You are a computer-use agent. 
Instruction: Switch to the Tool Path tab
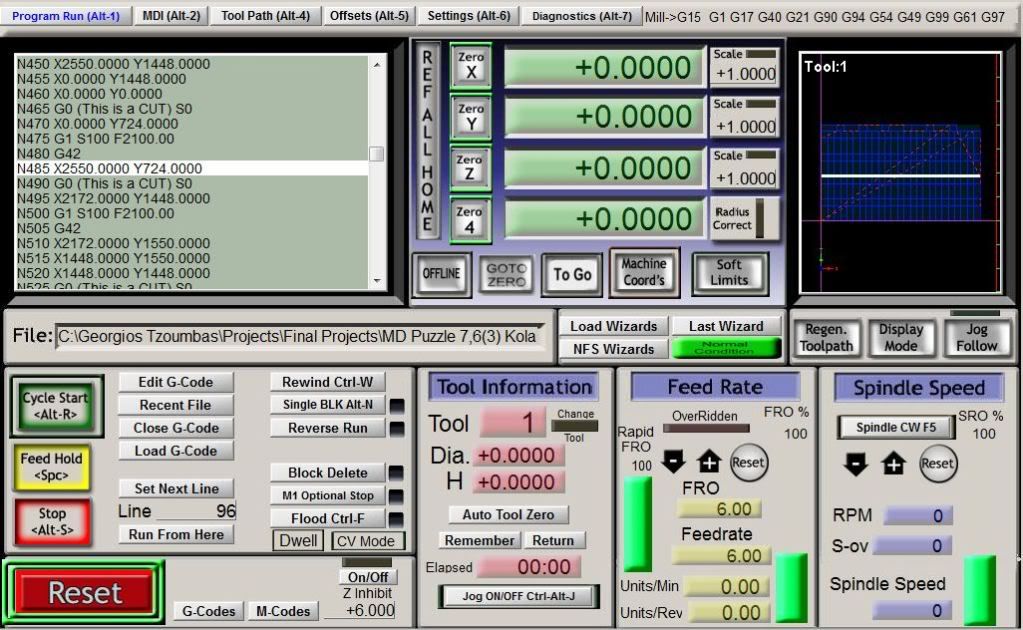[x=265, y=16]
